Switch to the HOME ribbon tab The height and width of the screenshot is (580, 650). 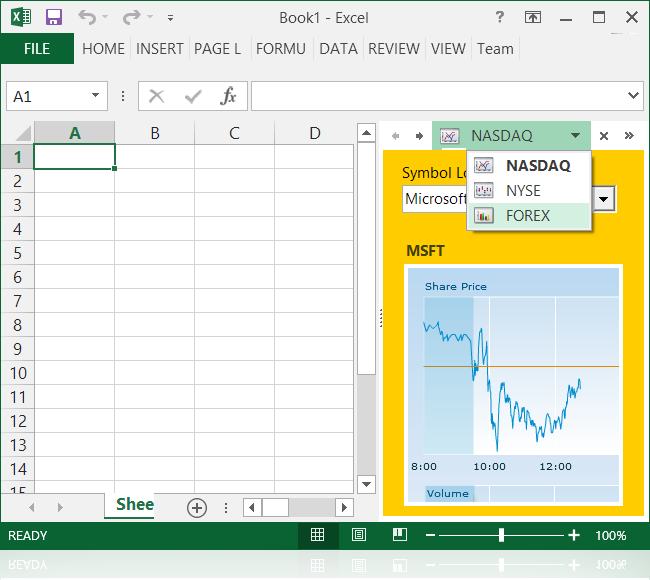[x=103, y=49]
